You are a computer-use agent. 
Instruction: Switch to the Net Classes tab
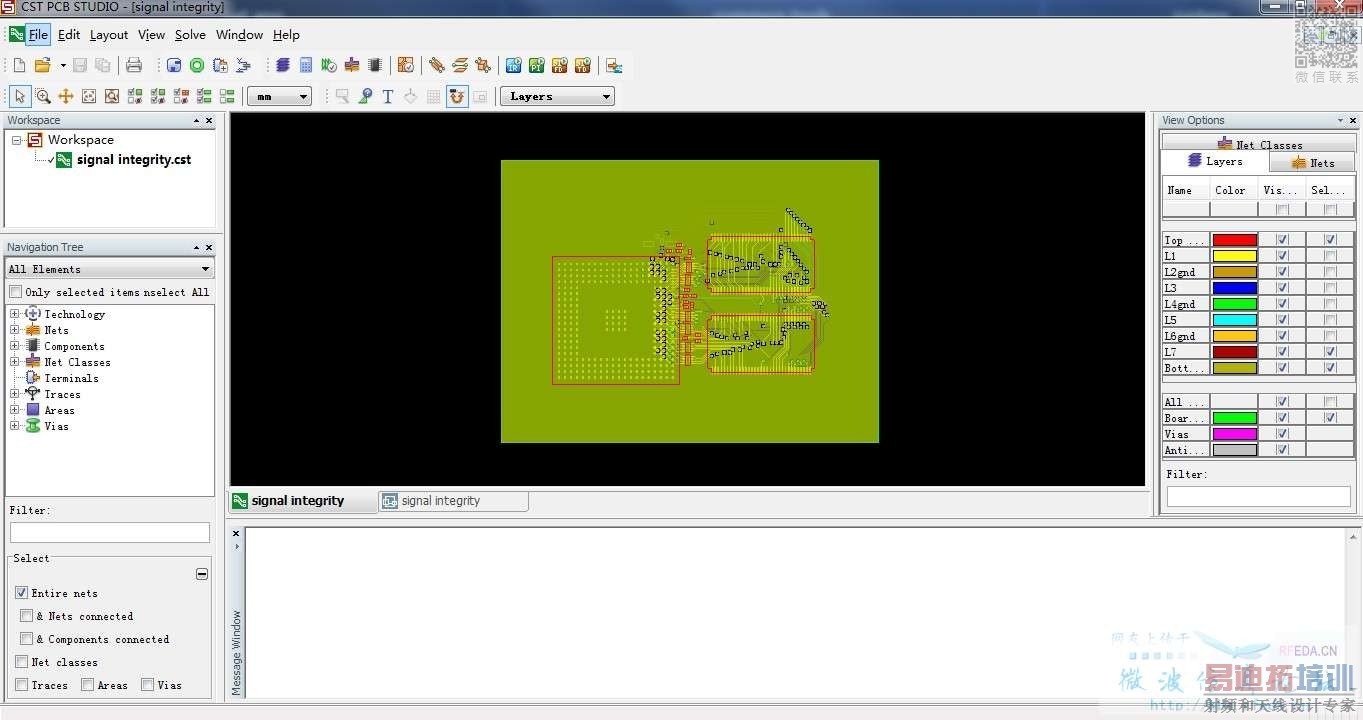(1259, 144)
